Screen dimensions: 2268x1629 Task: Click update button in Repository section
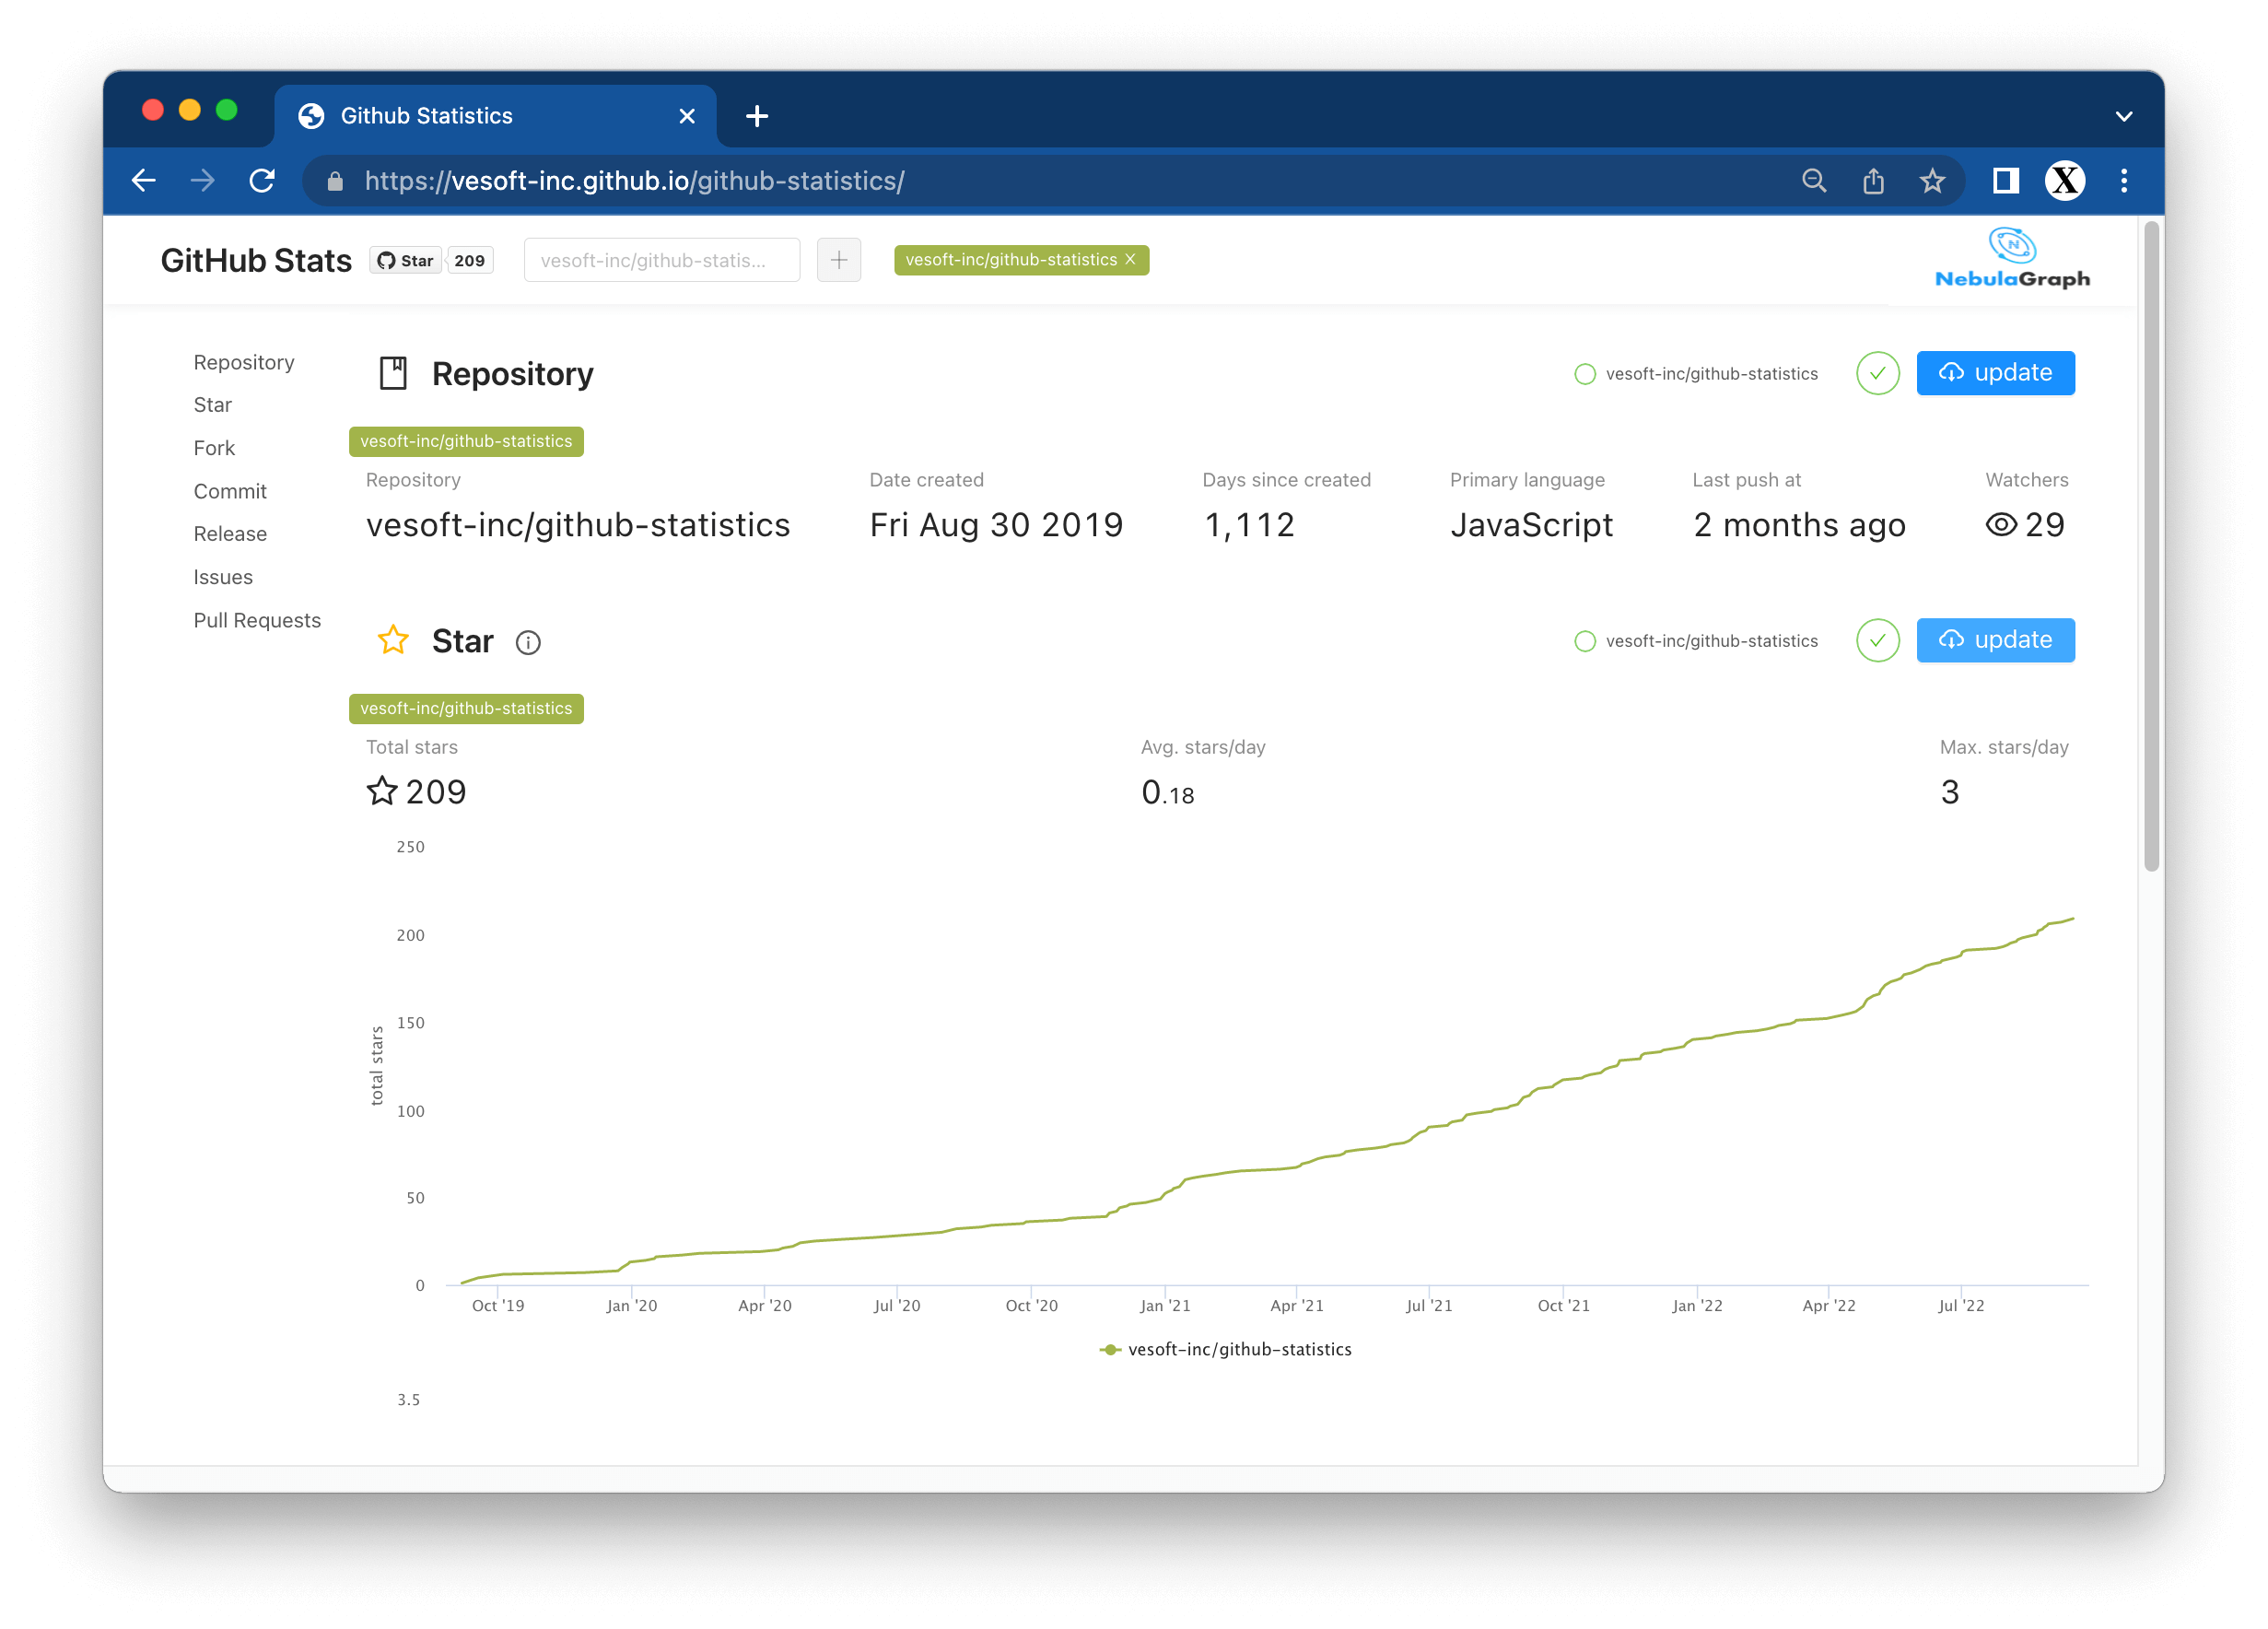tap(1995, 373)
